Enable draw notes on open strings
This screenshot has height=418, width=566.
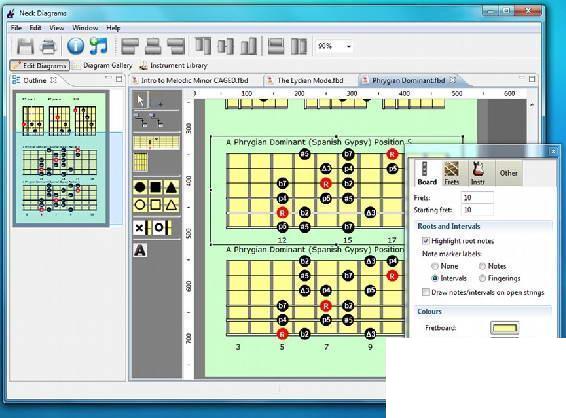pos(426,292)
